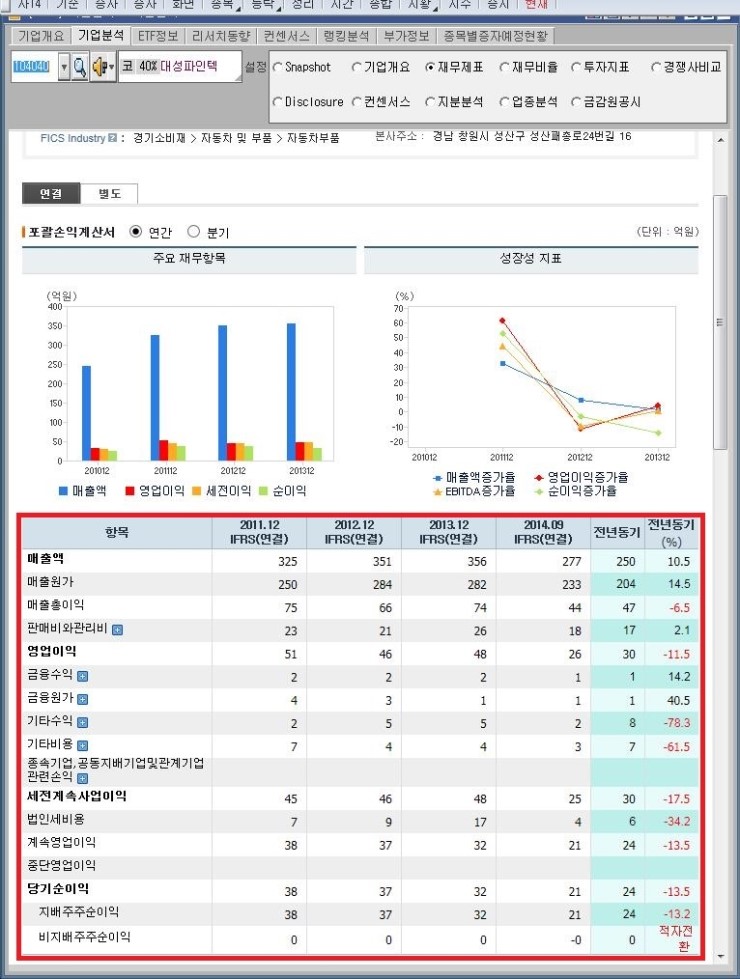Open the 랭킹분석 tab
Image resolution: width=740 pixels, height=979 pixels.
347,36
